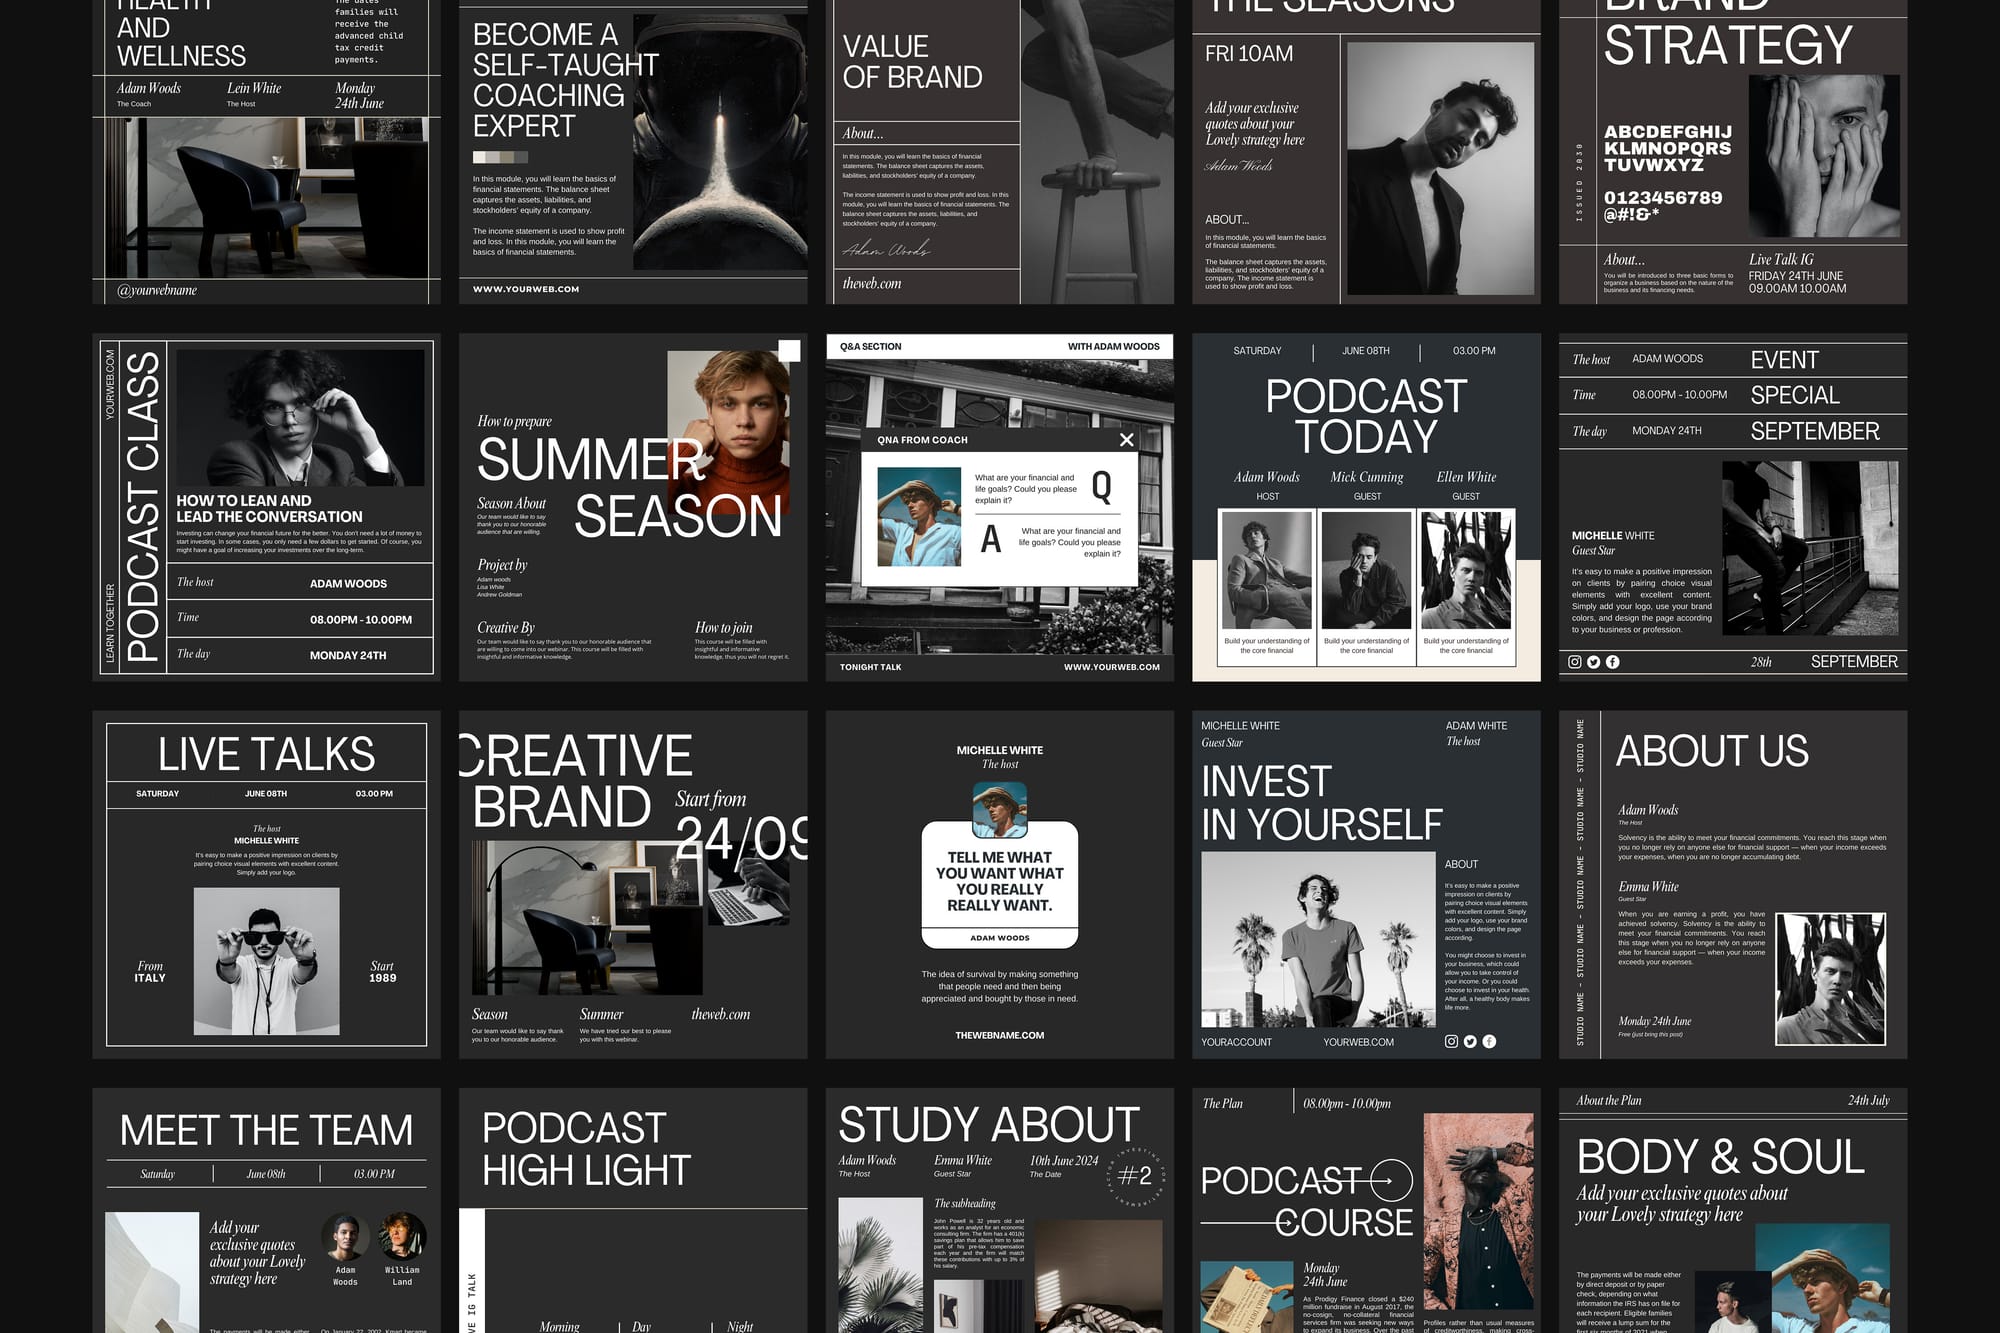Click the Facebook icon on Event Special card

click(x=1613, y=662)
